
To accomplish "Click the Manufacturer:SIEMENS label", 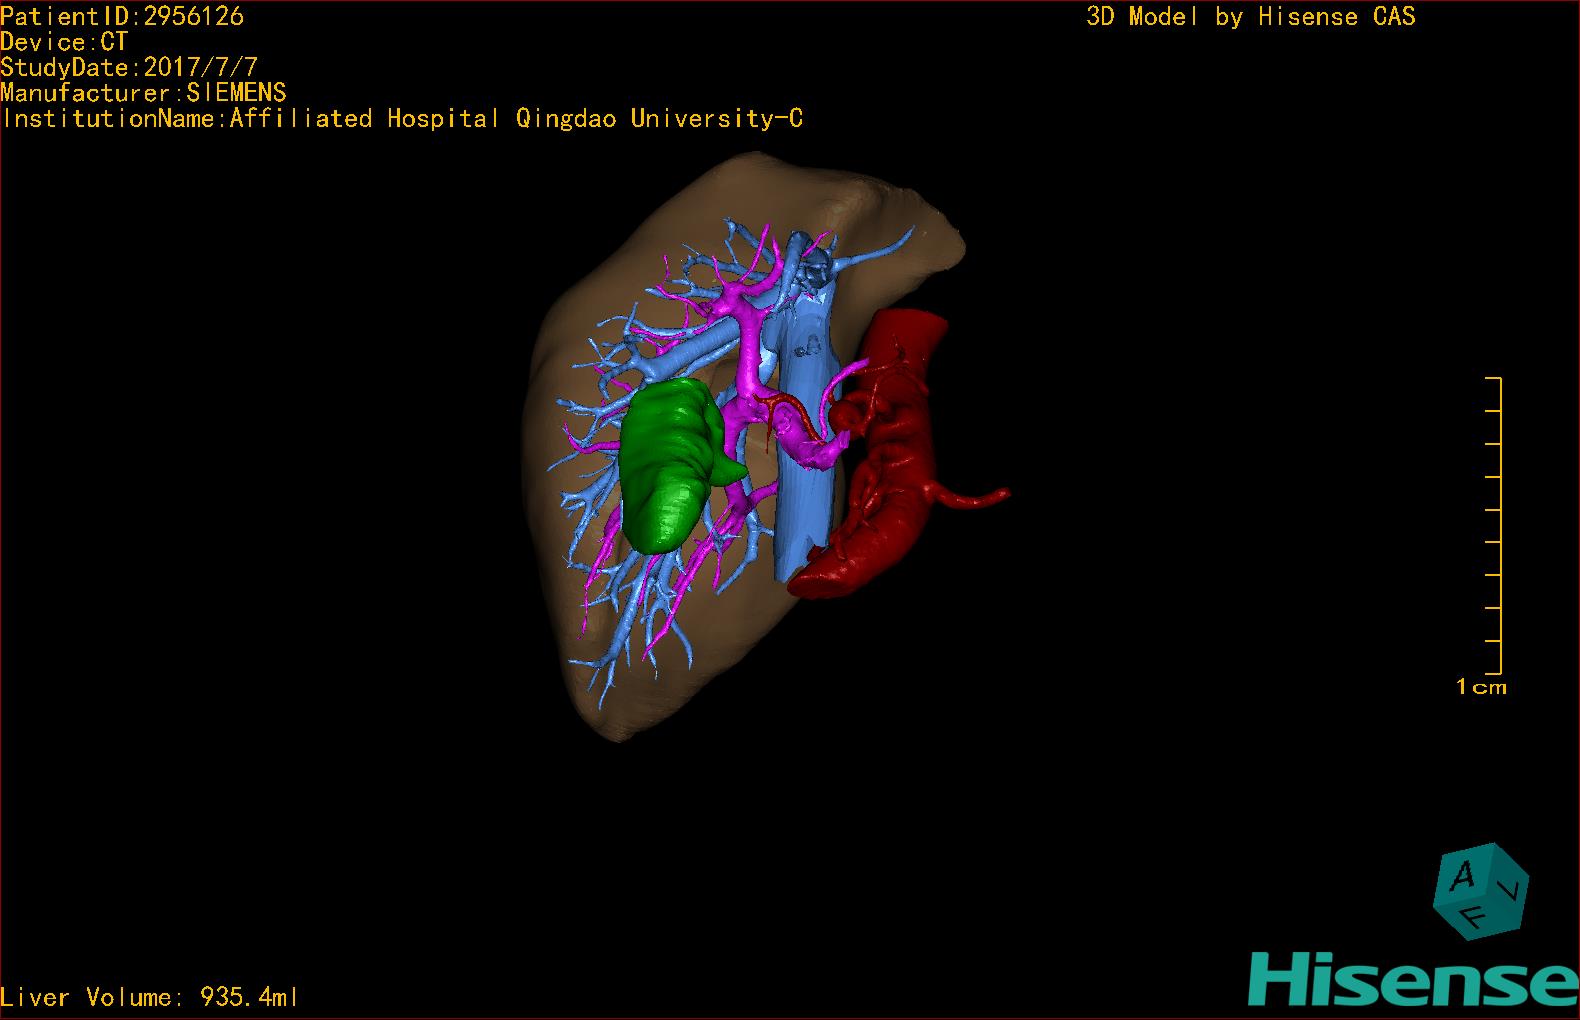I will [143, 93].
